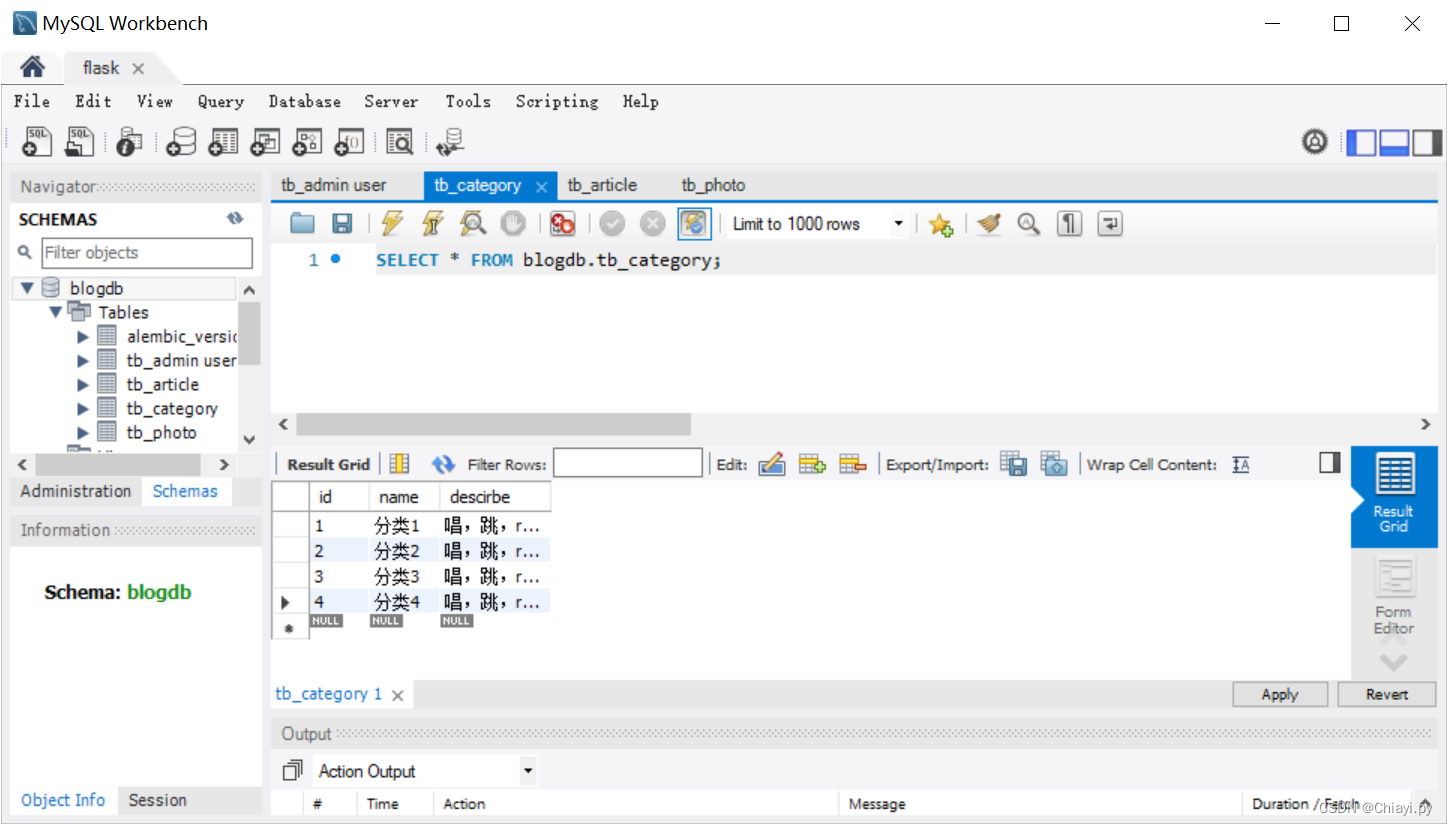
Task: Expand the tb_article table node
Action: coord(83,385)
